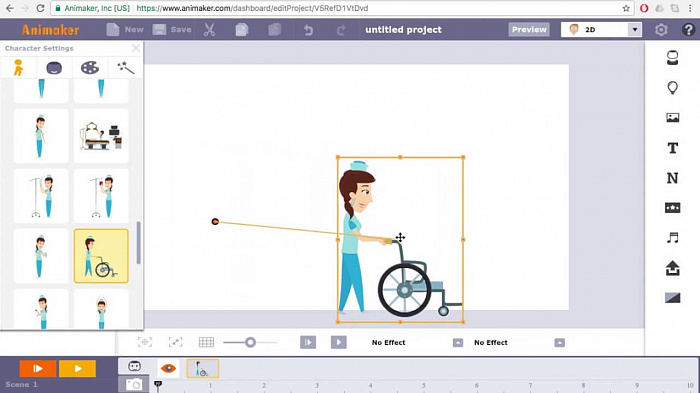The image size is (700, 393).
Task: Open the Preview
Action: 529,29
